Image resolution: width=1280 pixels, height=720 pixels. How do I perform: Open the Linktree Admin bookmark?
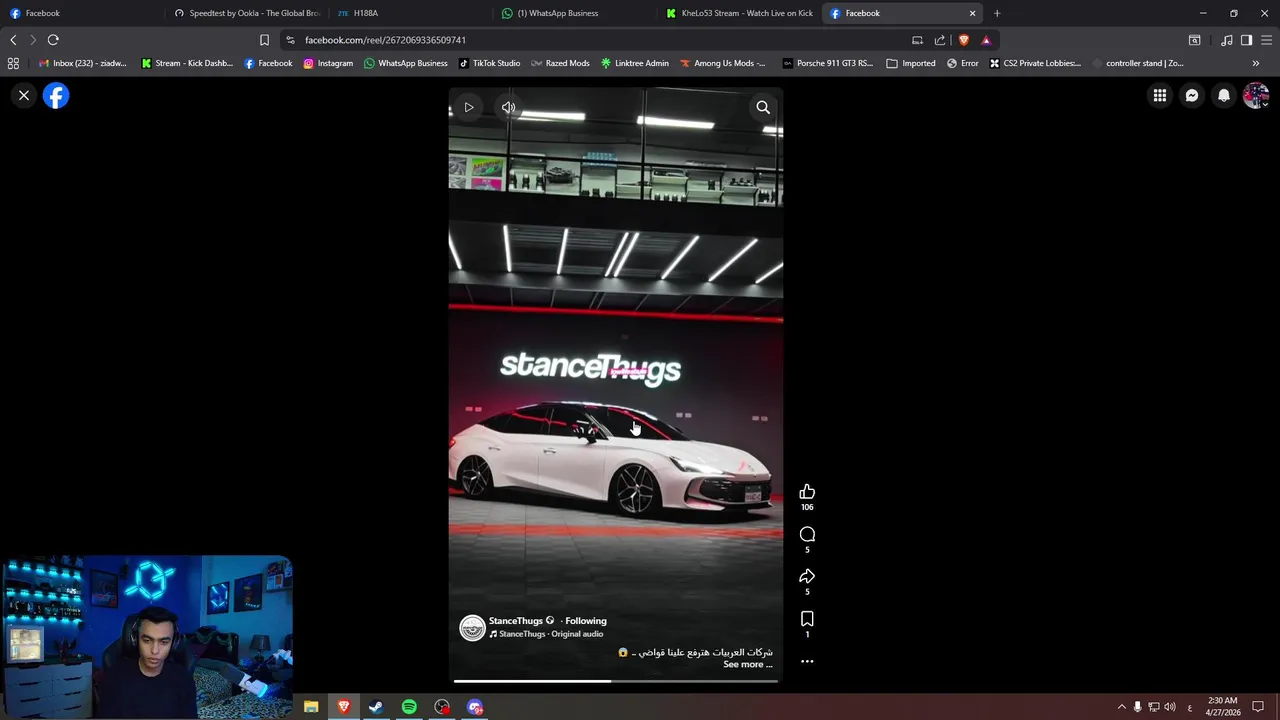click(x=634, y=63)
